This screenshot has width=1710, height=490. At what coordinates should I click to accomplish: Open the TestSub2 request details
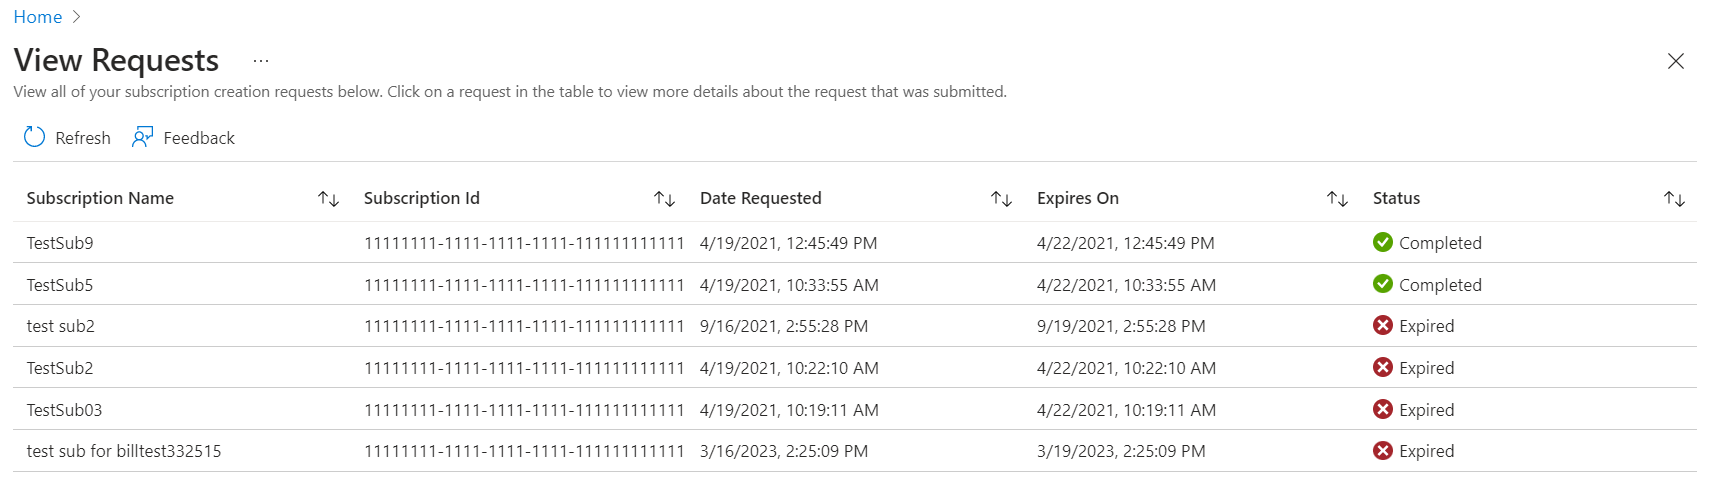pyautogui.click(x=60, y=368)
